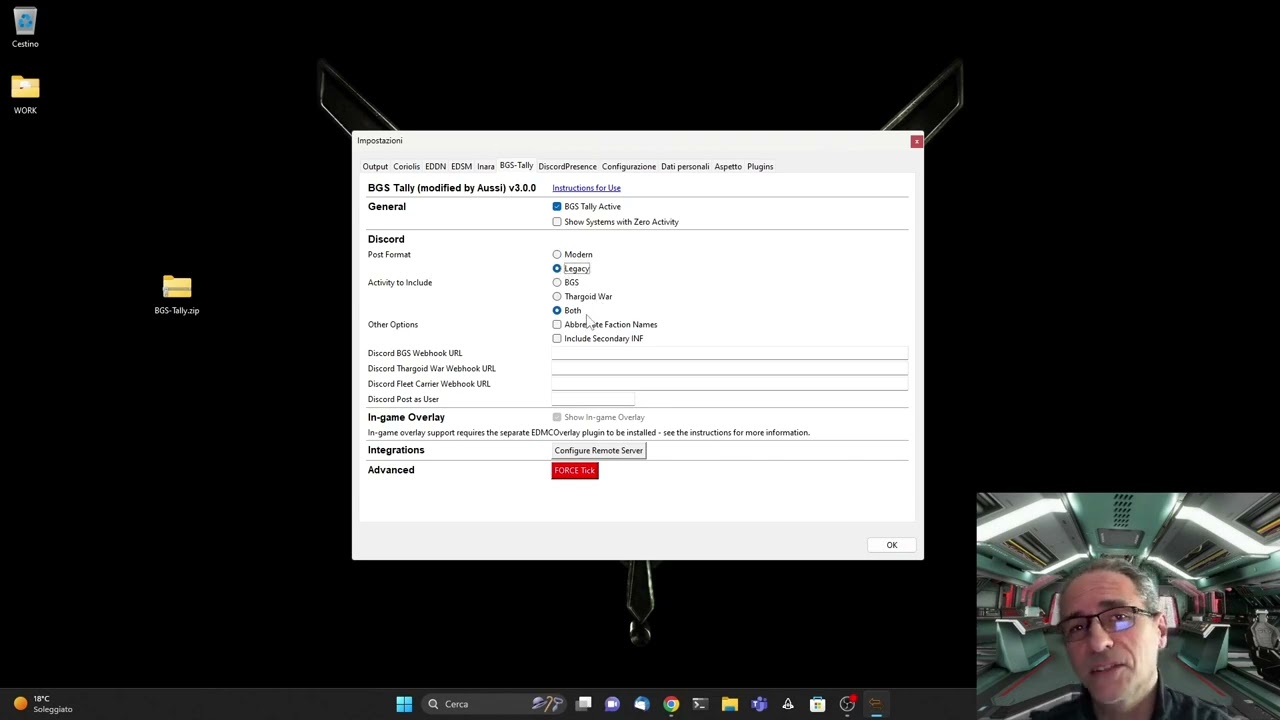1280x720 pixels.
Task: Confirm settings with the OK button
Action: pos(892,546)
